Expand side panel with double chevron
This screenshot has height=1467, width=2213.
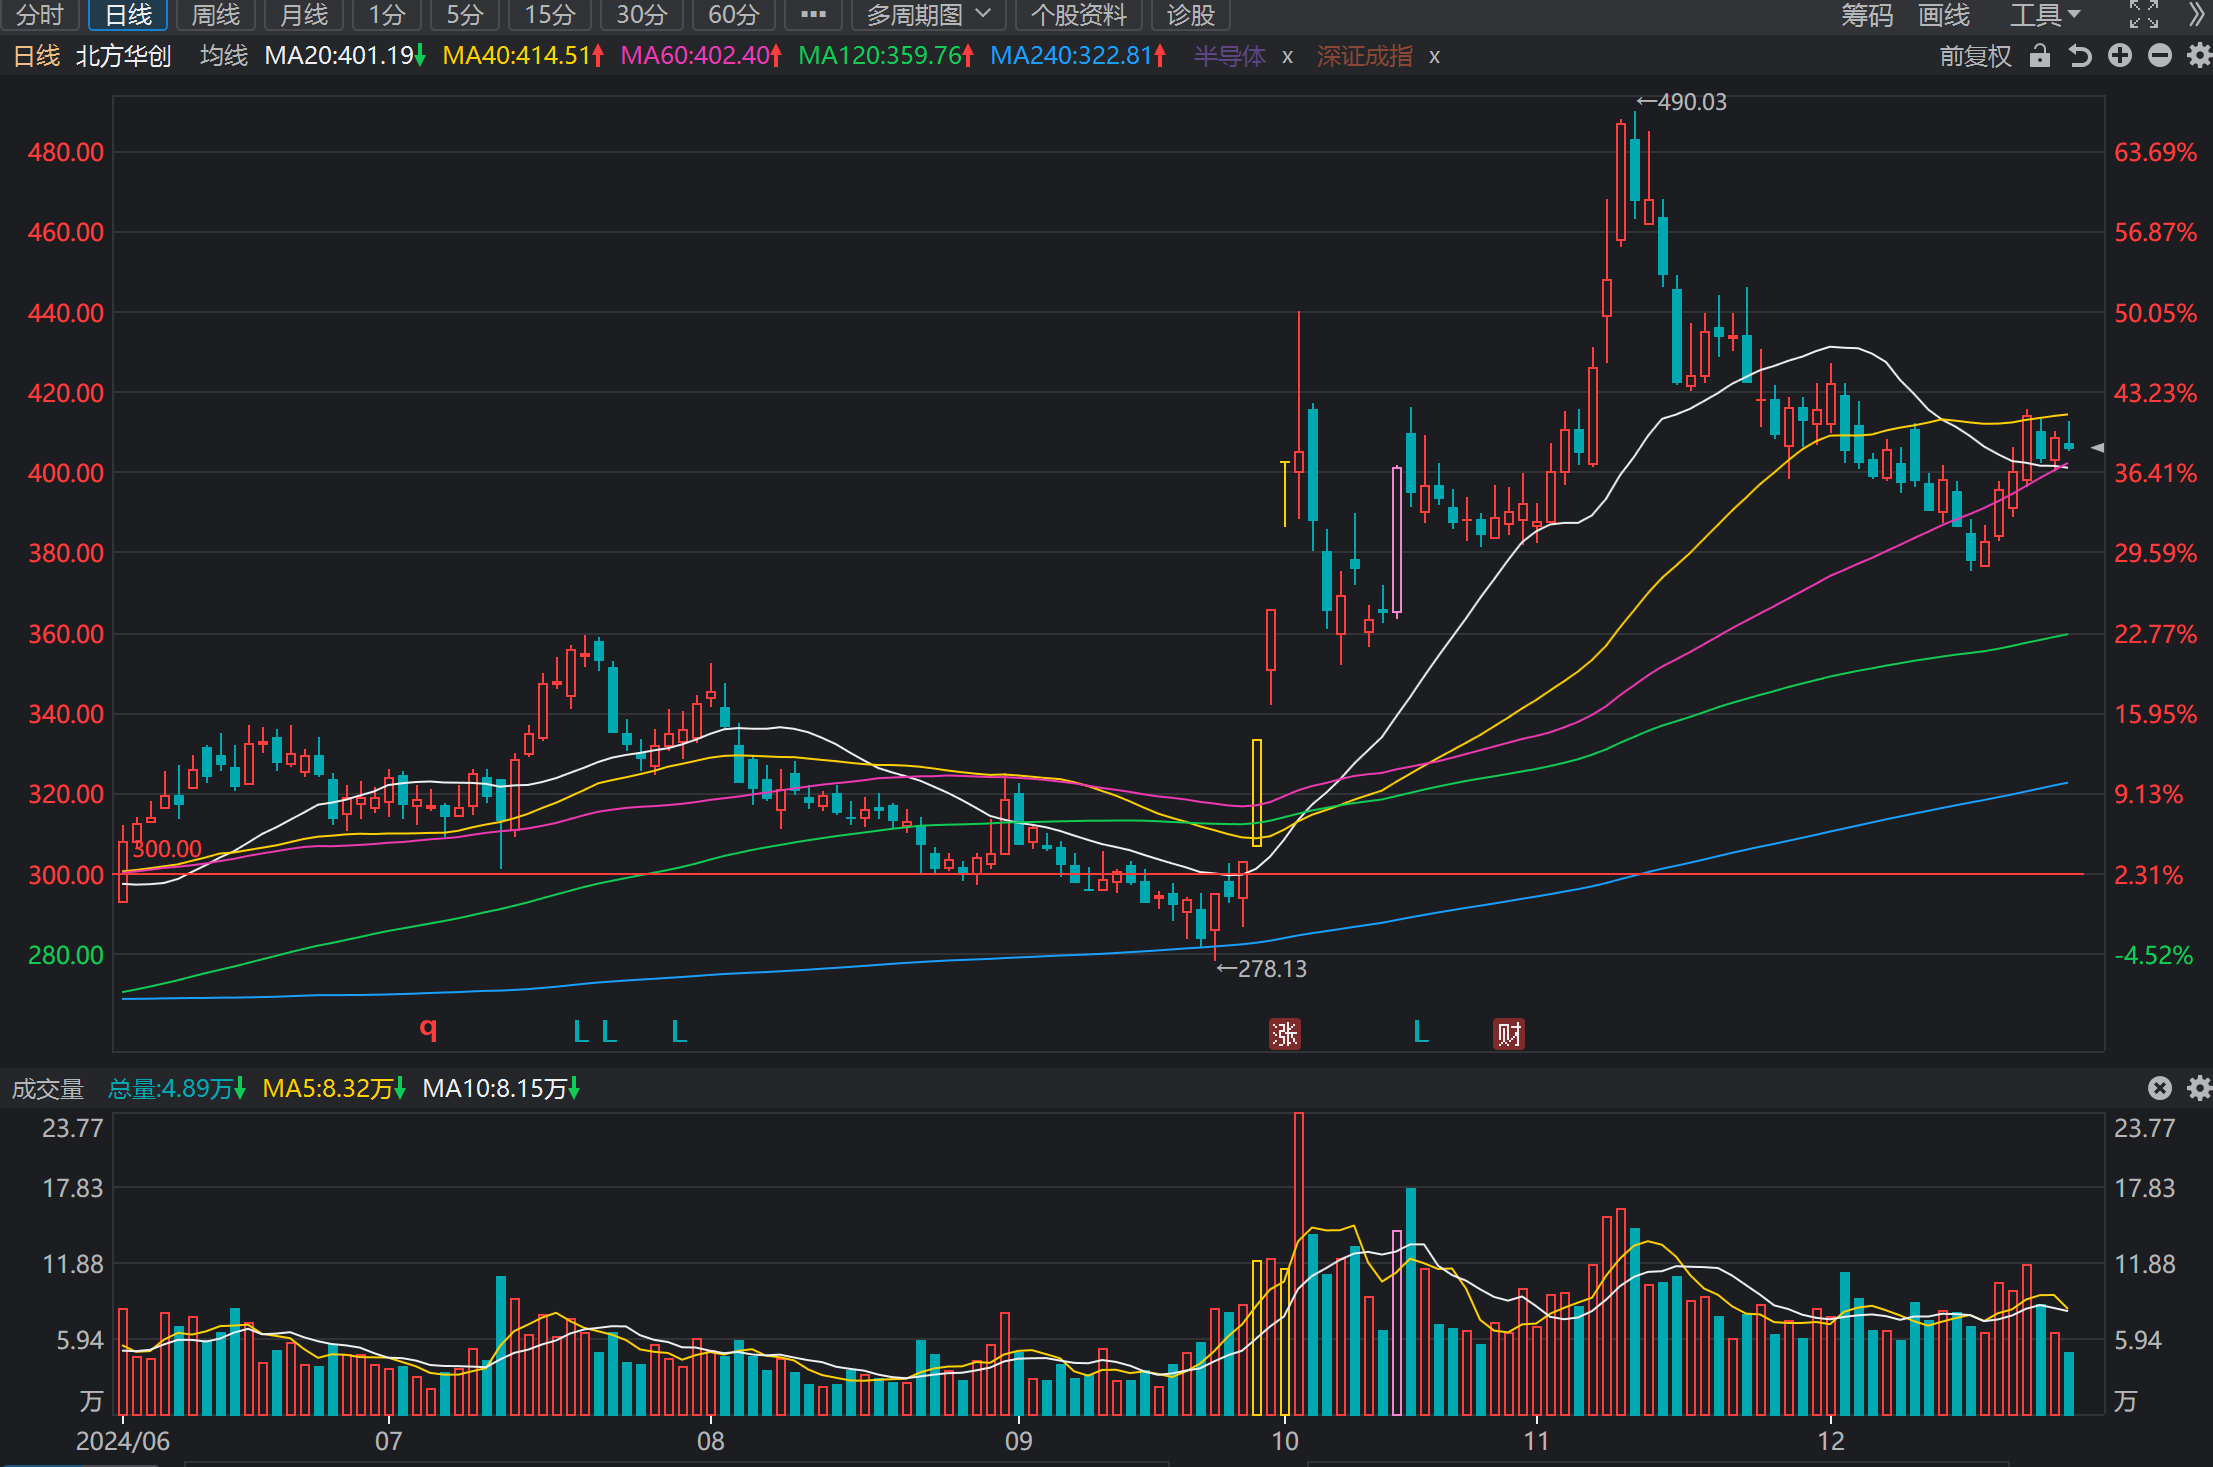pos(2196,15)
